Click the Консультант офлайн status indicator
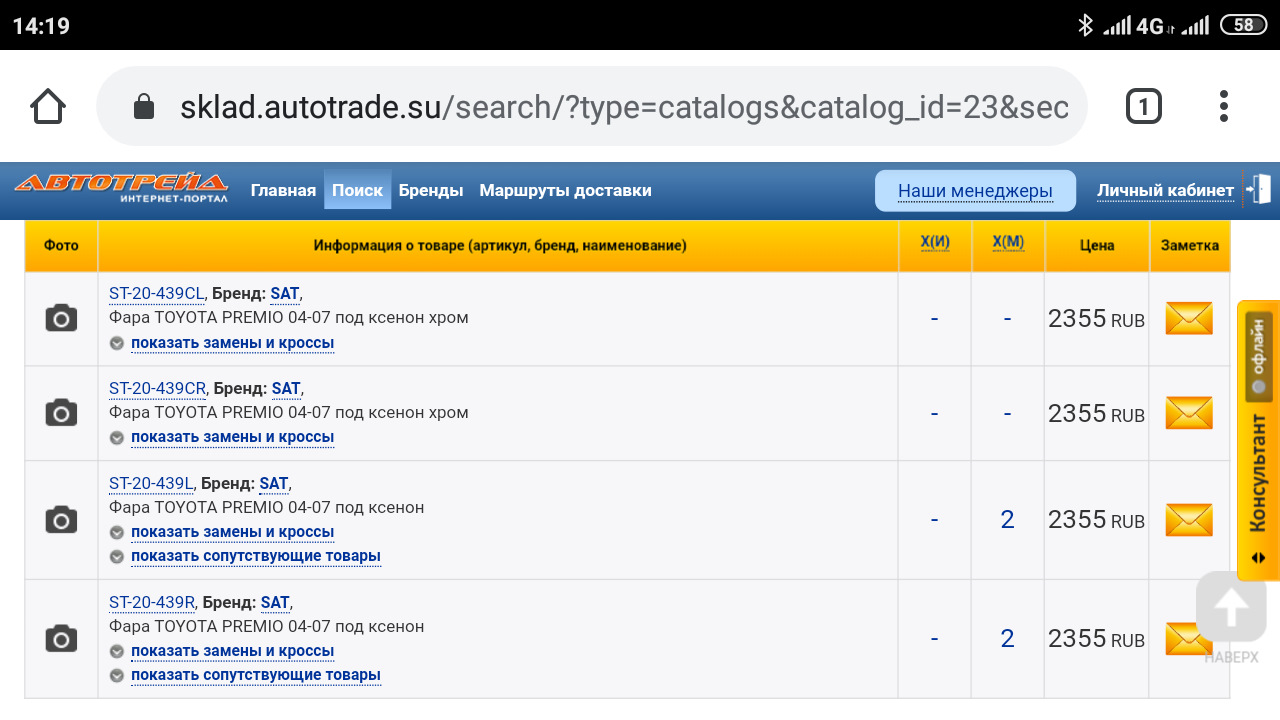Image resolution: width=1280 pixels, height=720 pixels. [1259, 356]
